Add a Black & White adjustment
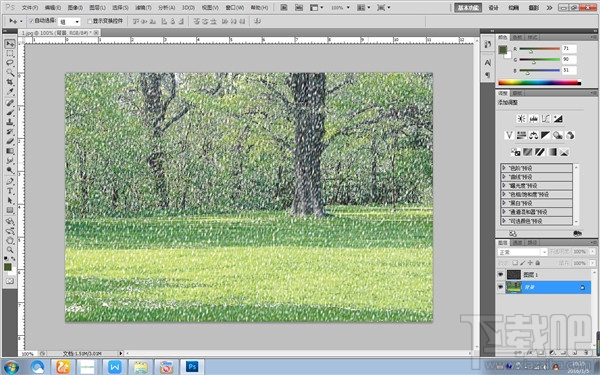 coord(546,135)
